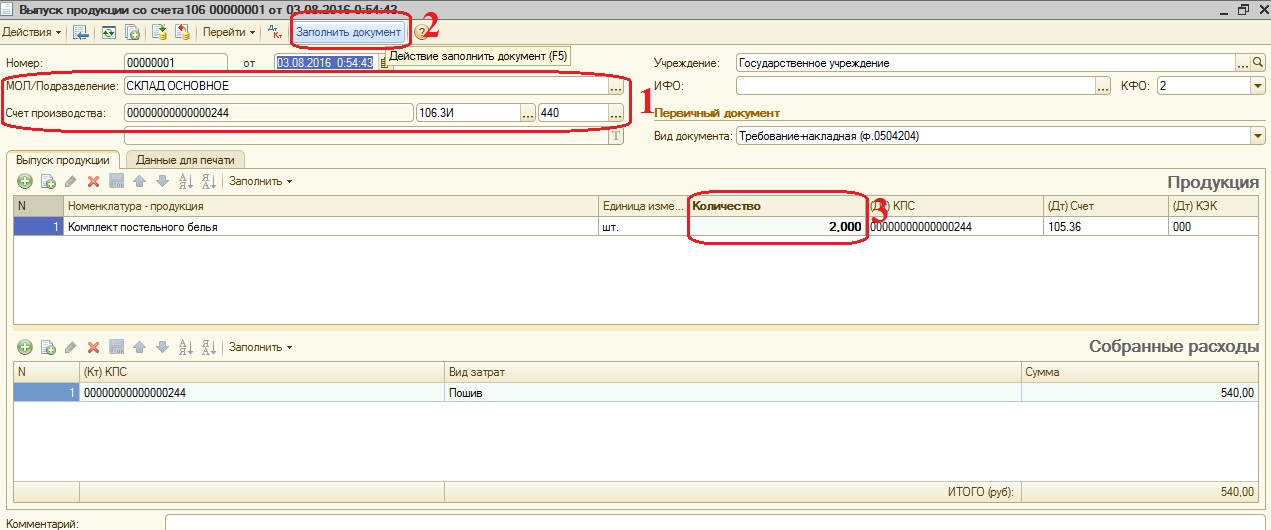The image size is (1271, 530).
Task: Open the account selection for 106.3И
Action: pos(528,112)
